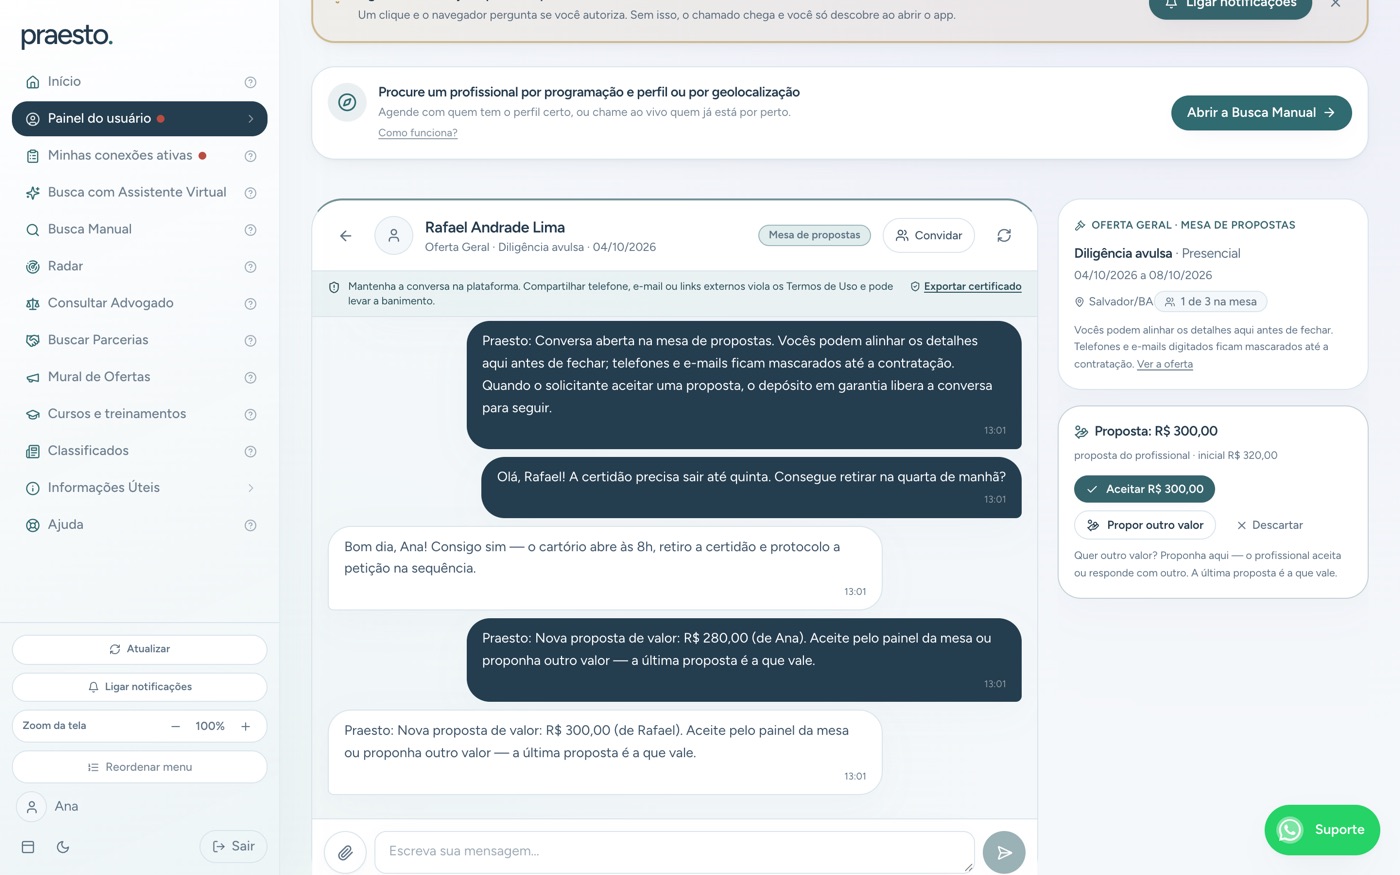Click the layout panel icon beside the moon

tap(28, 847)
